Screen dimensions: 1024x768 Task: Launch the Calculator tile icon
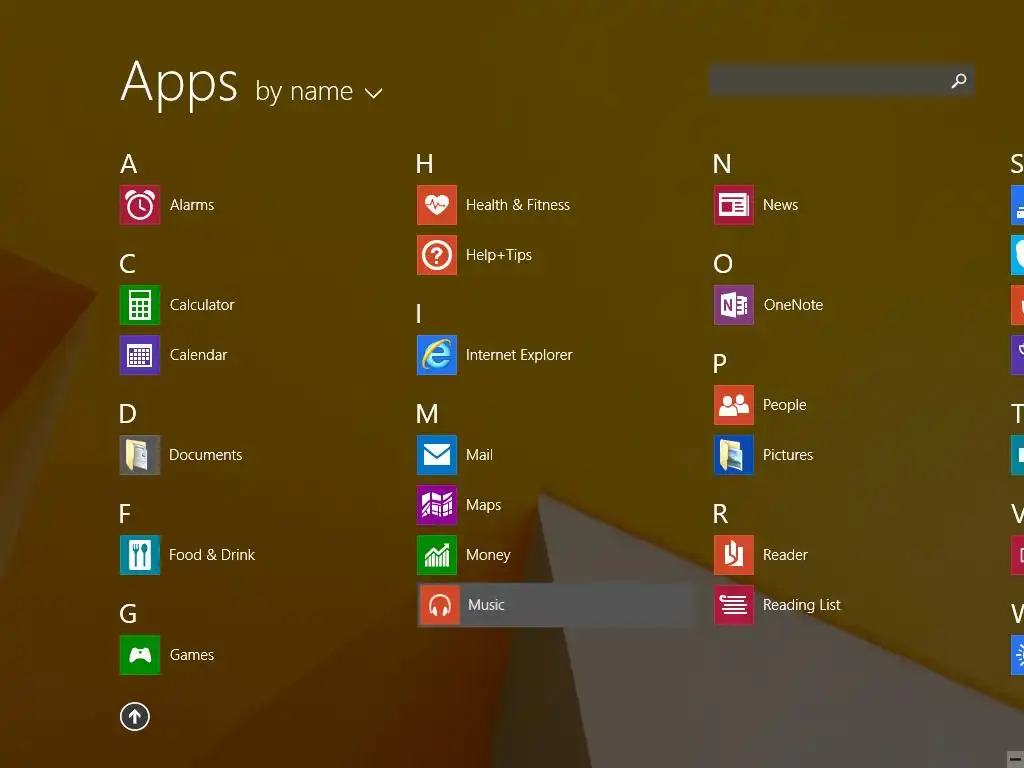(x=140, y=305)
